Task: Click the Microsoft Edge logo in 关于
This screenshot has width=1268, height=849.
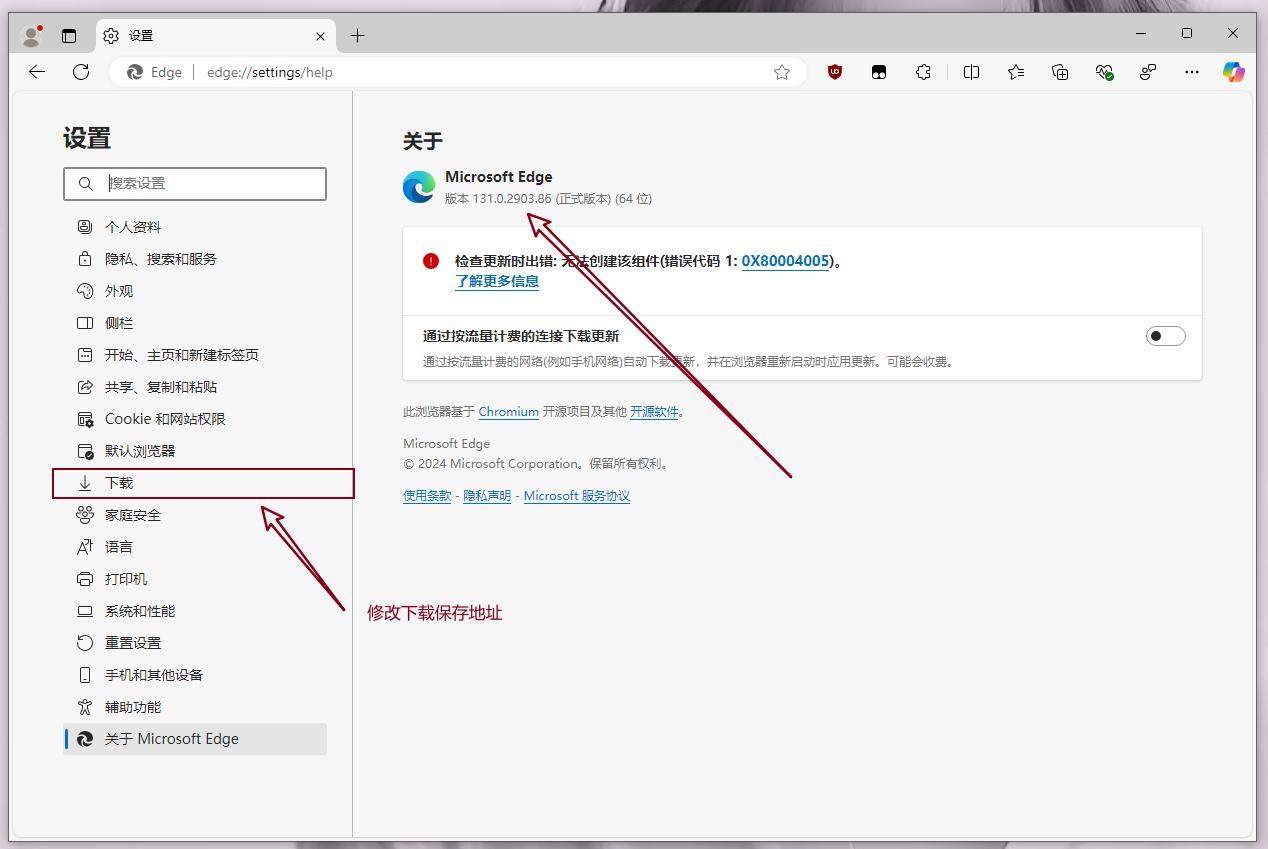Action: [x=419, y=187]
